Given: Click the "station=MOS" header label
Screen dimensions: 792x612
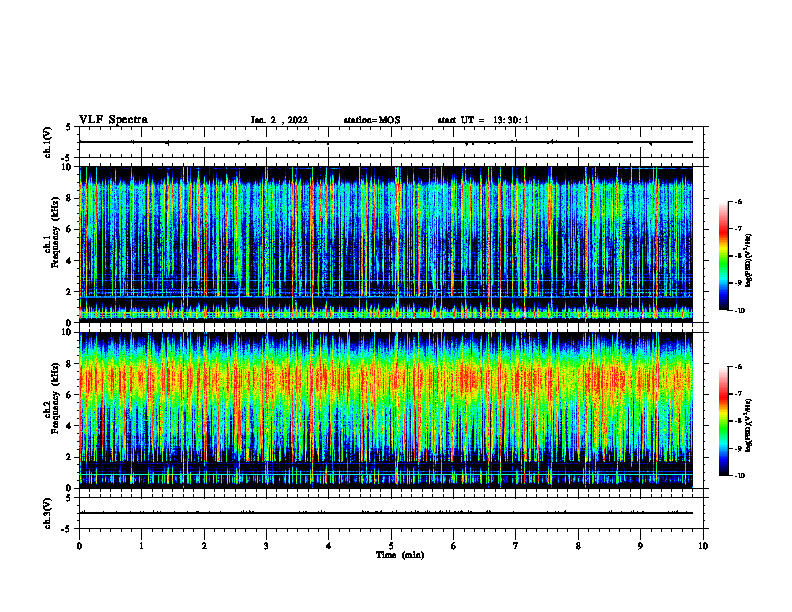Looking at the screenshot, I should (372, 120).
